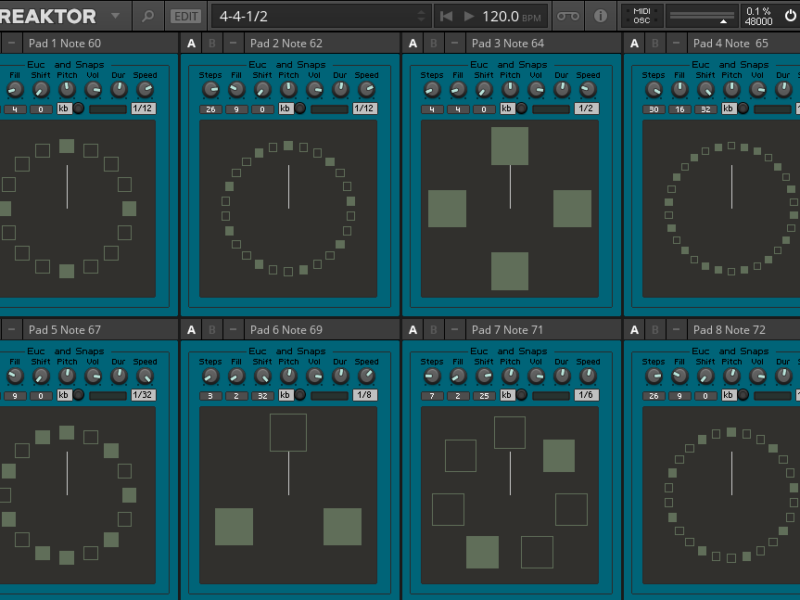Image resolution: width=800 pixels, height=600 pixels.
Task: Toggle kb button on Pad 3
Action: coord(507,109)
